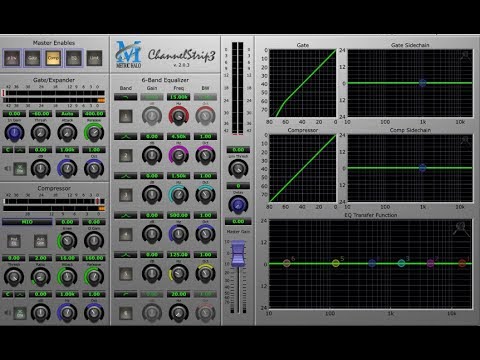Click the compressor ratio 2.00 field
The height and width of the screenshot is (360, 480).
pos(40,258)
